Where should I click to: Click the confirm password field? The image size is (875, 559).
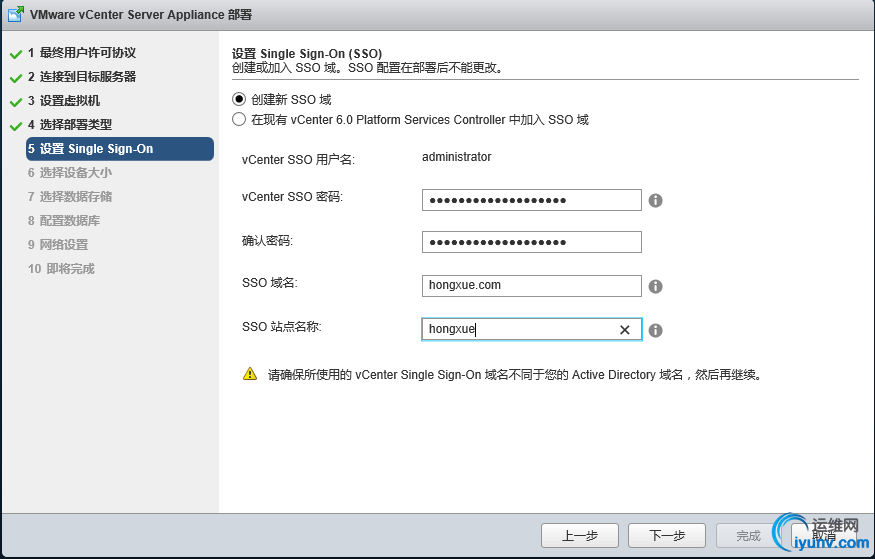[x=531, y=242]
